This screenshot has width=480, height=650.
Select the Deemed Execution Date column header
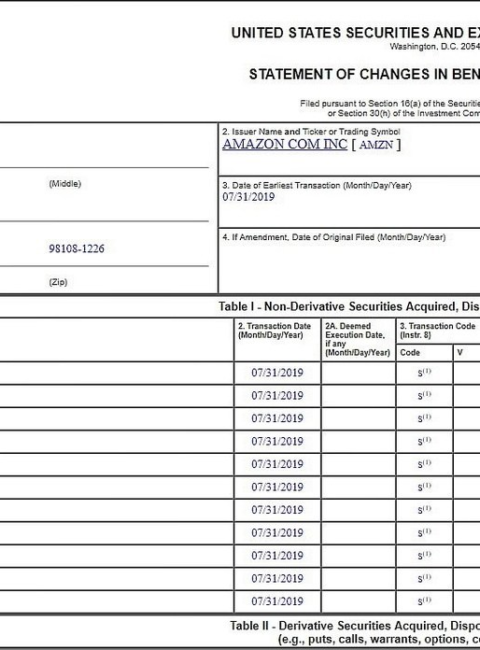358,339
